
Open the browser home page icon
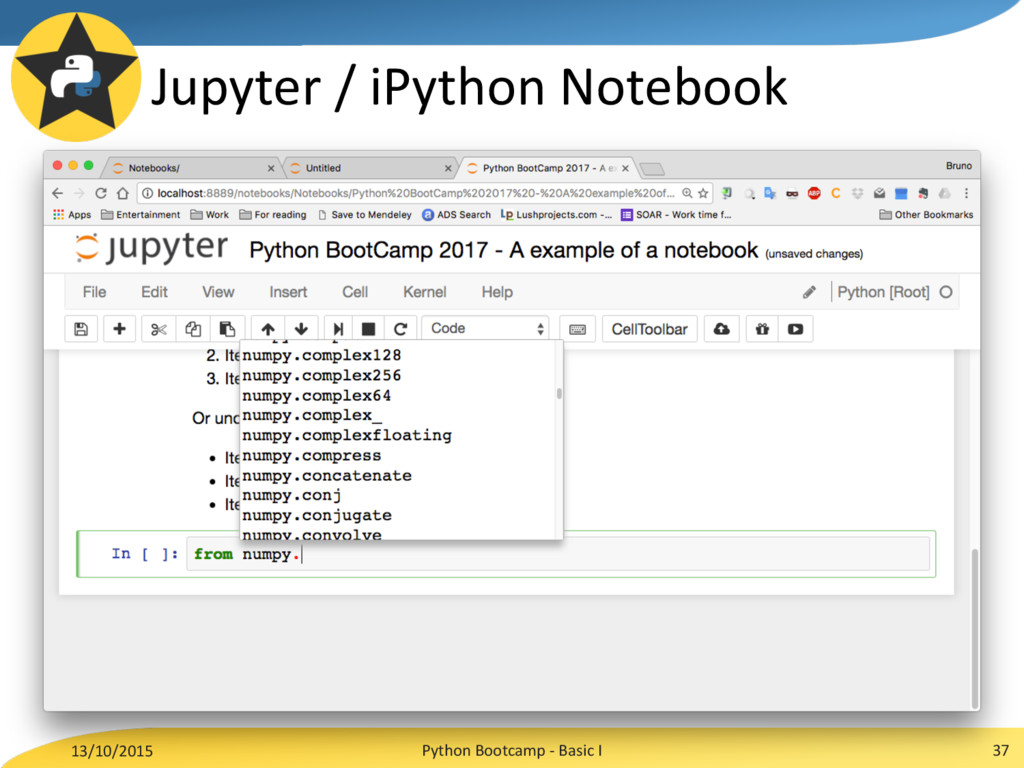(x=122, y=193)
